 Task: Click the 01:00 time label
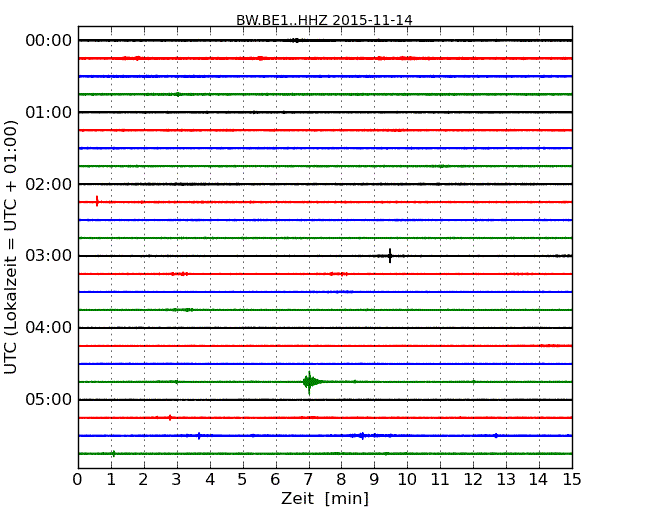[x=49, y=112]
